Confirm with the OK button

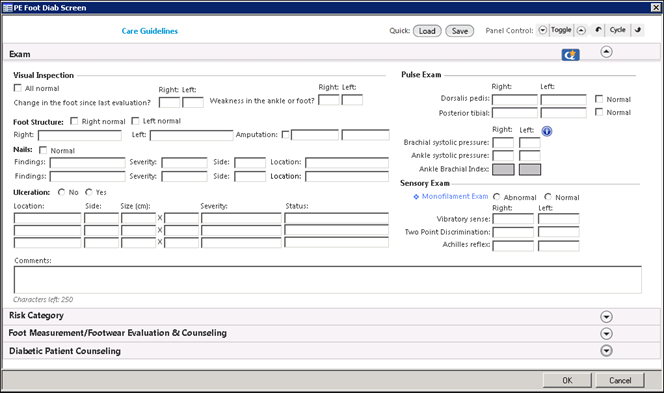pyautogui.click(x=567, y=380)
